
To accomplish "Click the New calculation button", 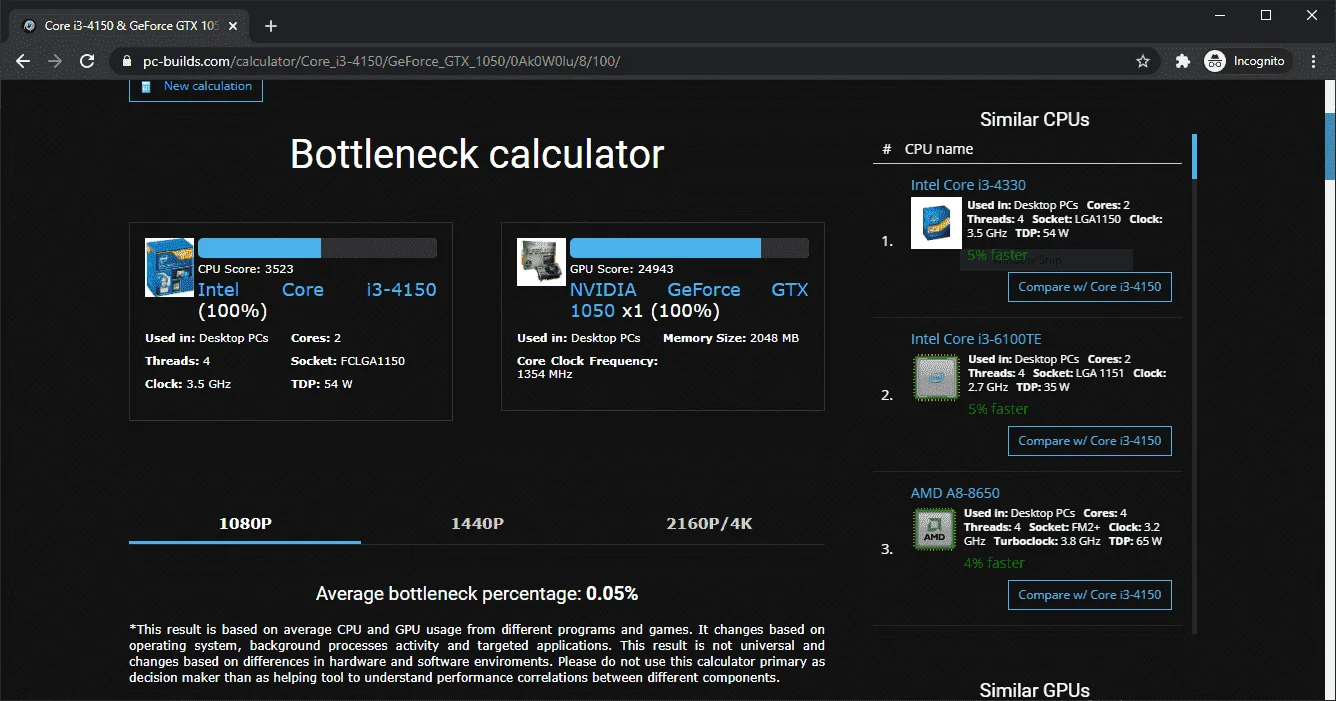I will click(x=196, y=87).
